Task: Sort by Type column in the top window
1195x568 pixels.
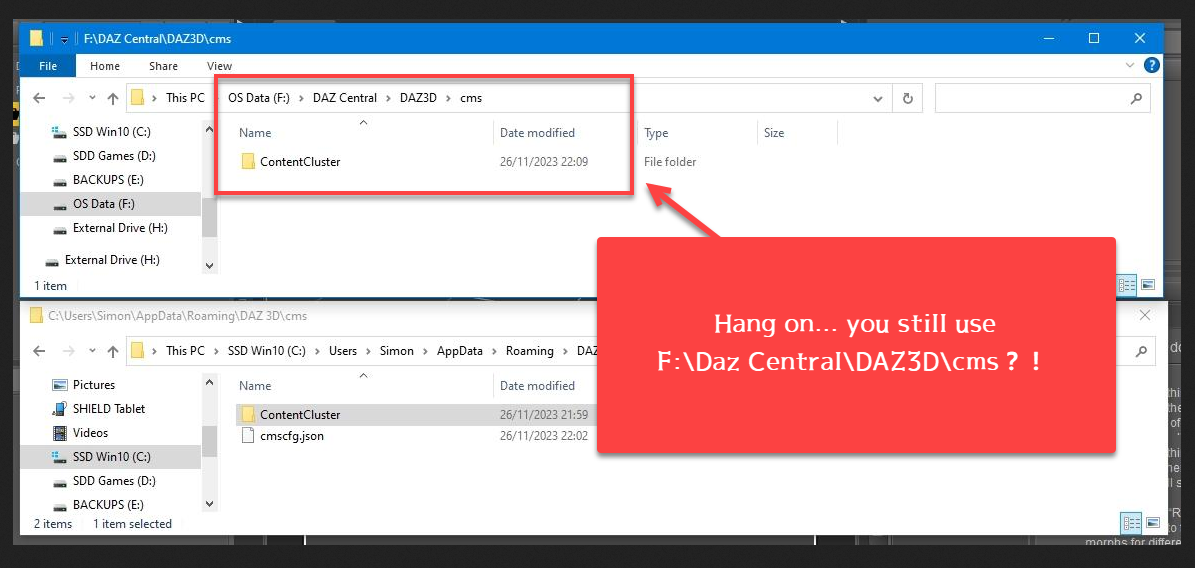Action: pos(656,133)
